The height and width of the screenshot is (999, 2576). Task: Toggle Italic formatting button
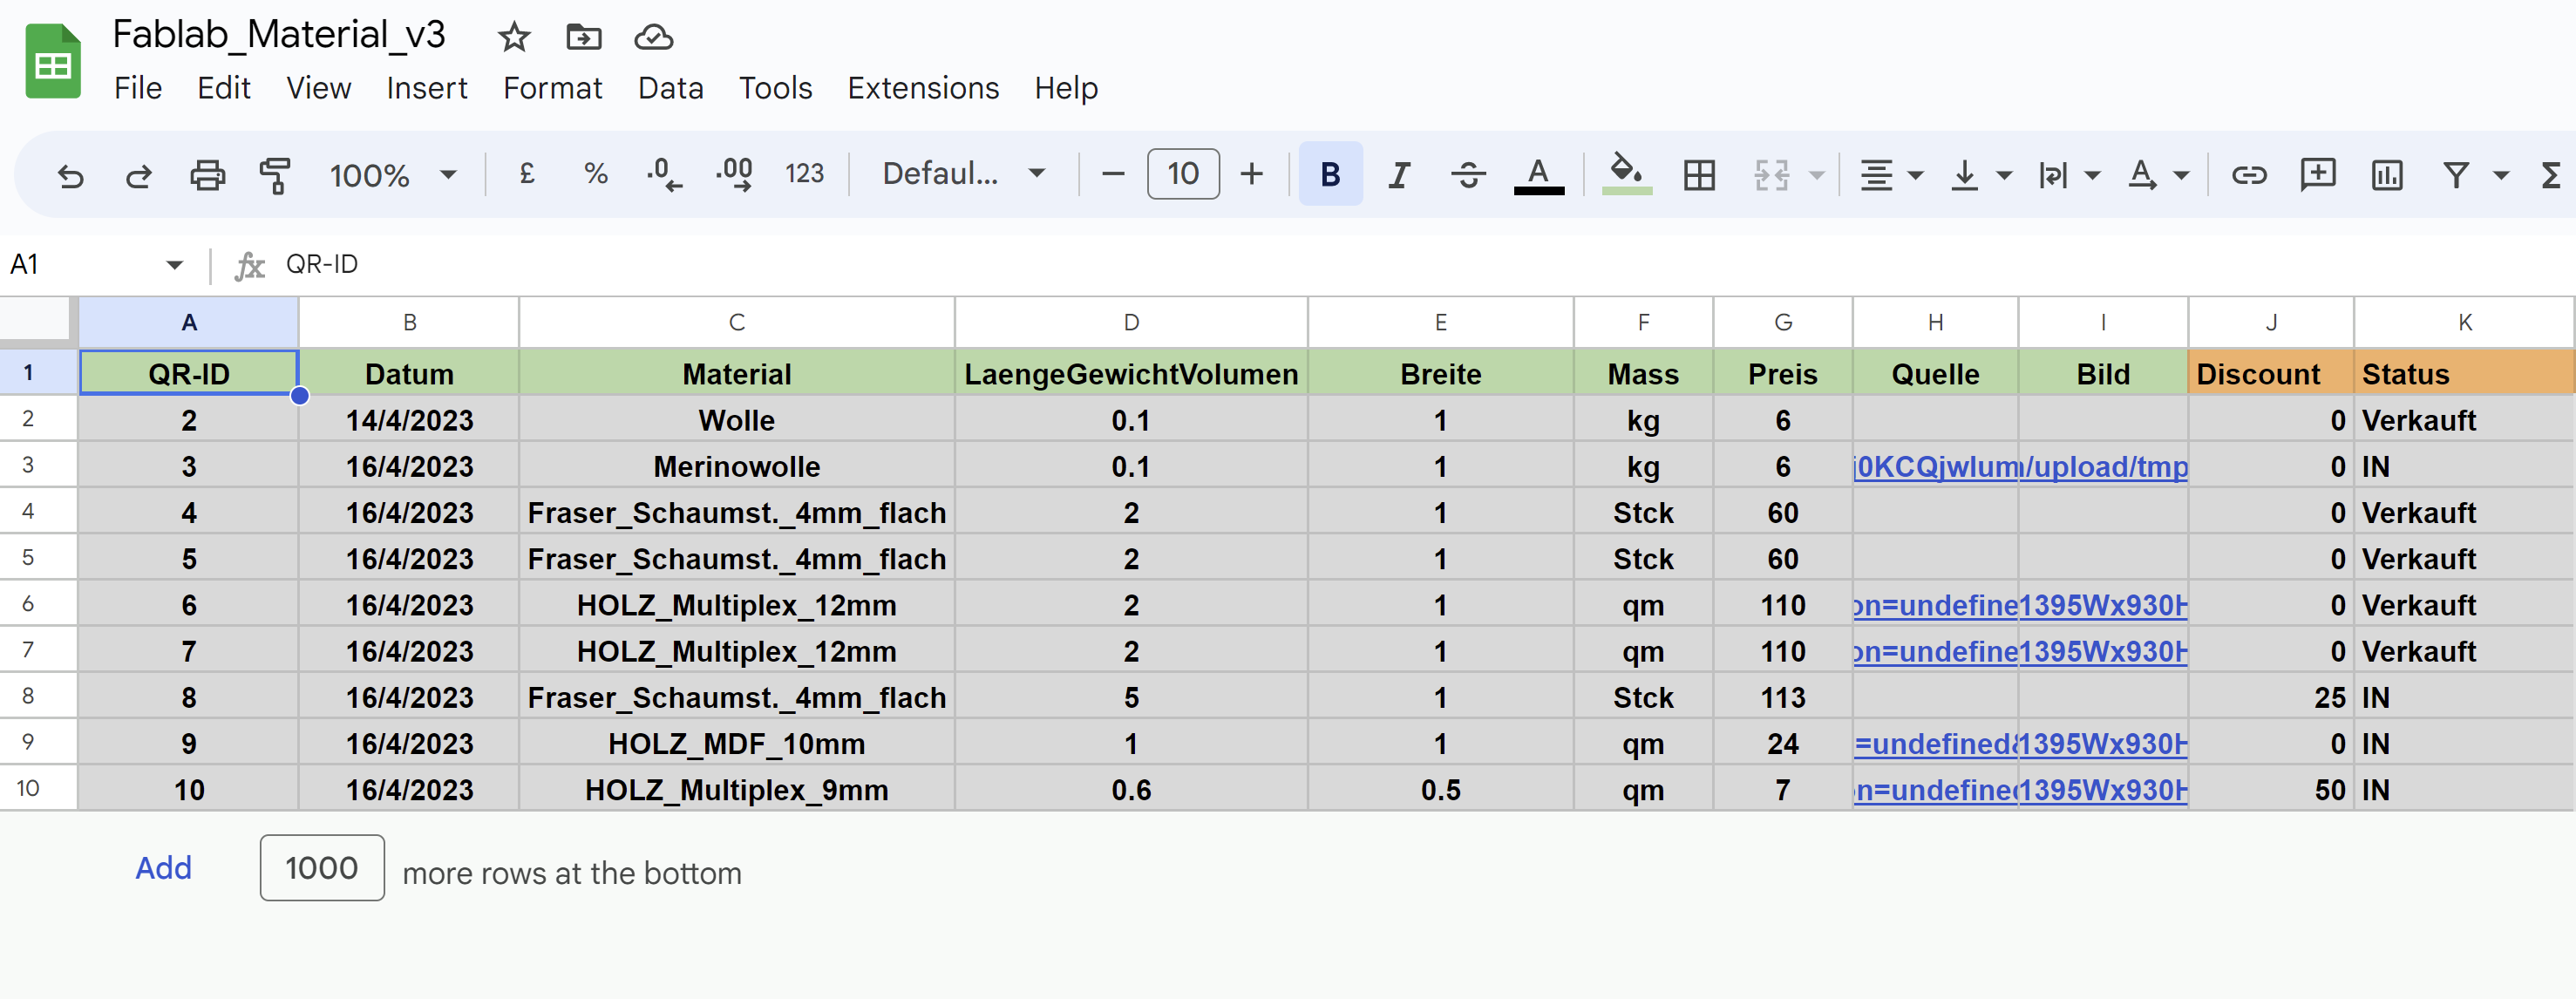point(1398,176)
